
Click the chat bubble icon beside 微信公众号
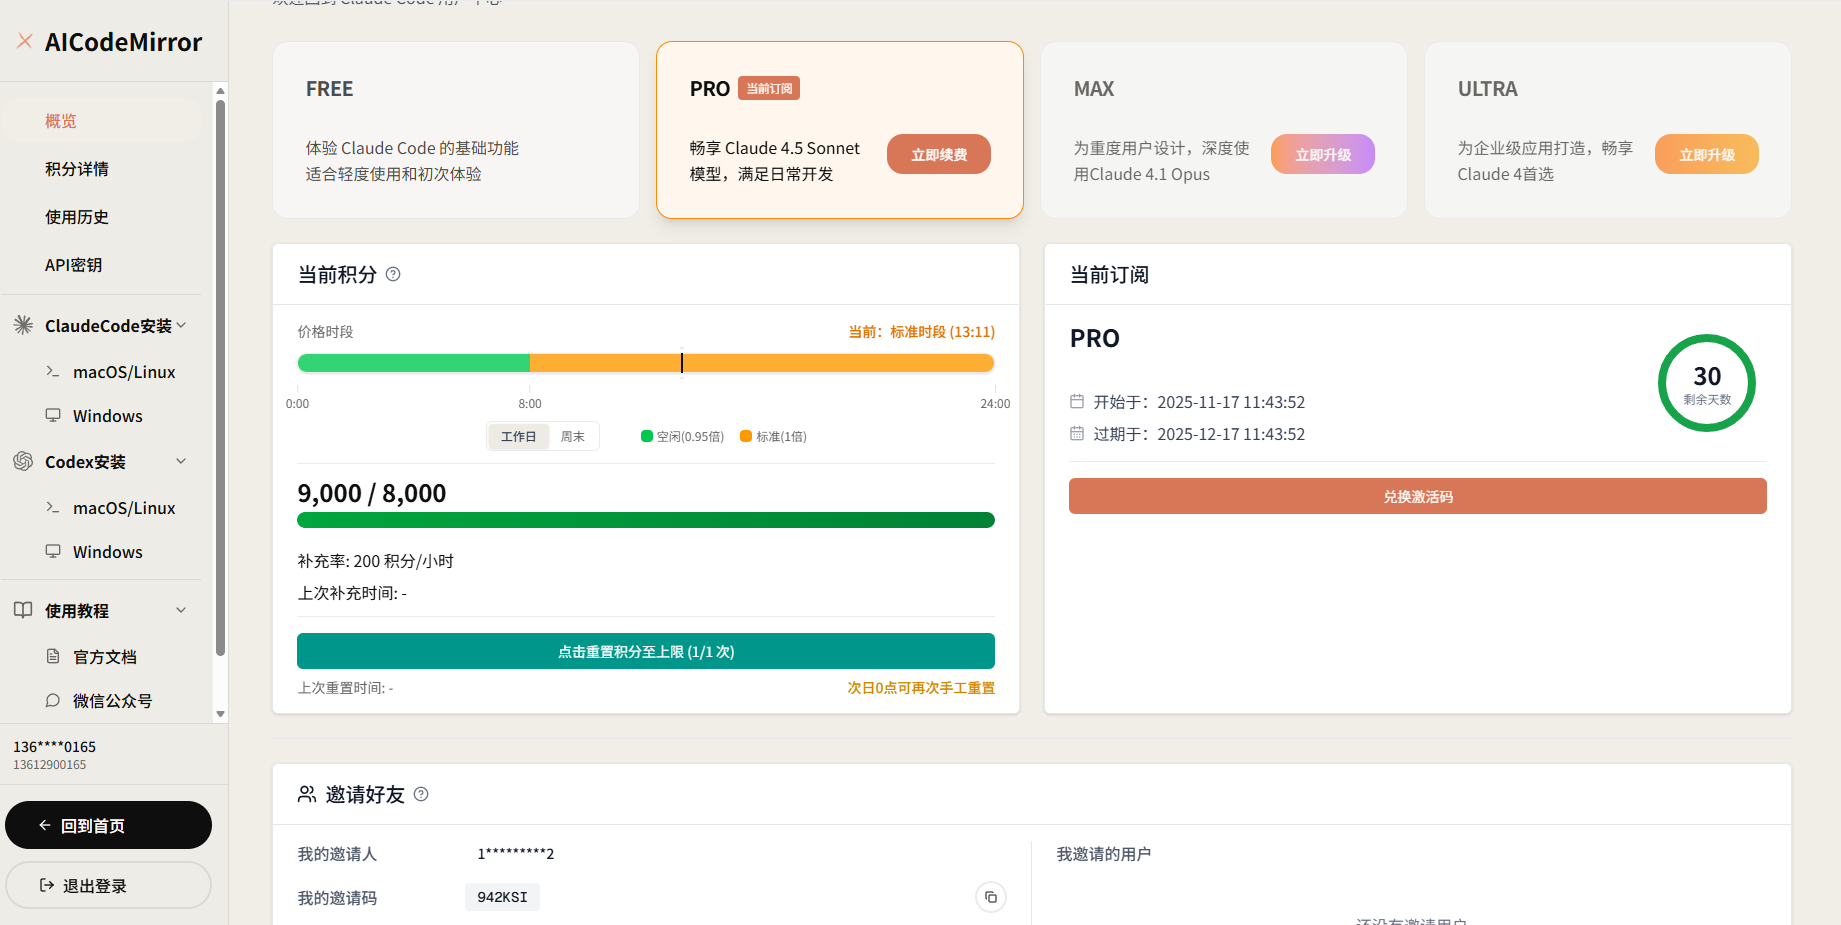pos(53,700)
